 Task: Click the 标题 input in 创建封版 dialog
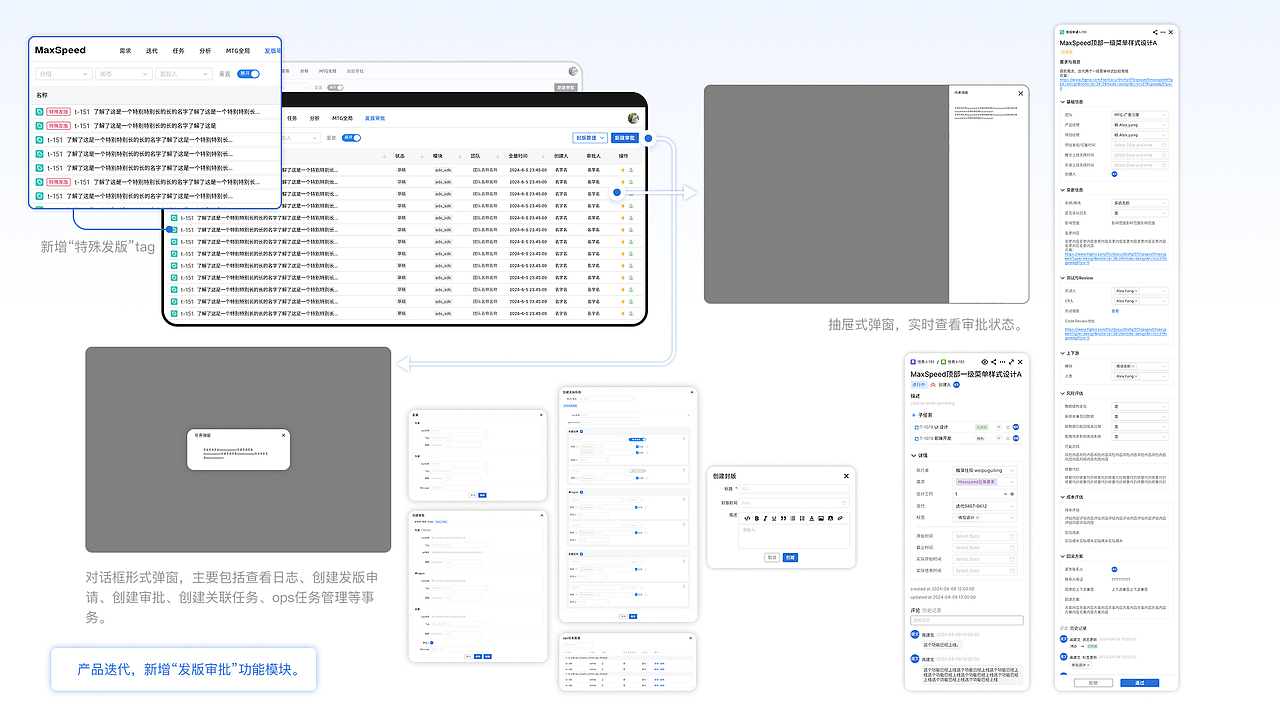(x=794, y=489)
